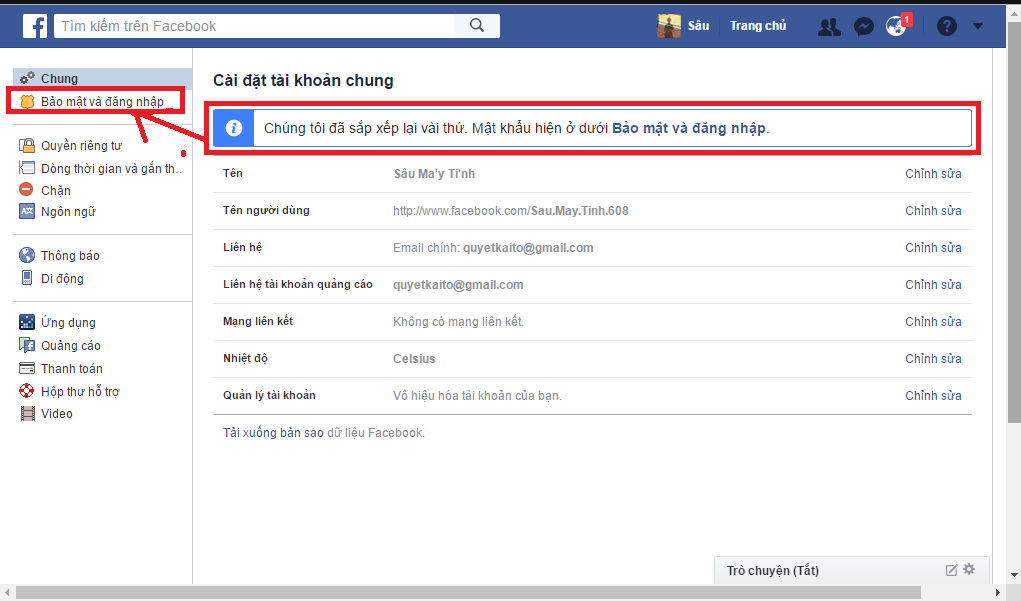Click the blue info icon in the notice

coord(234,128)
